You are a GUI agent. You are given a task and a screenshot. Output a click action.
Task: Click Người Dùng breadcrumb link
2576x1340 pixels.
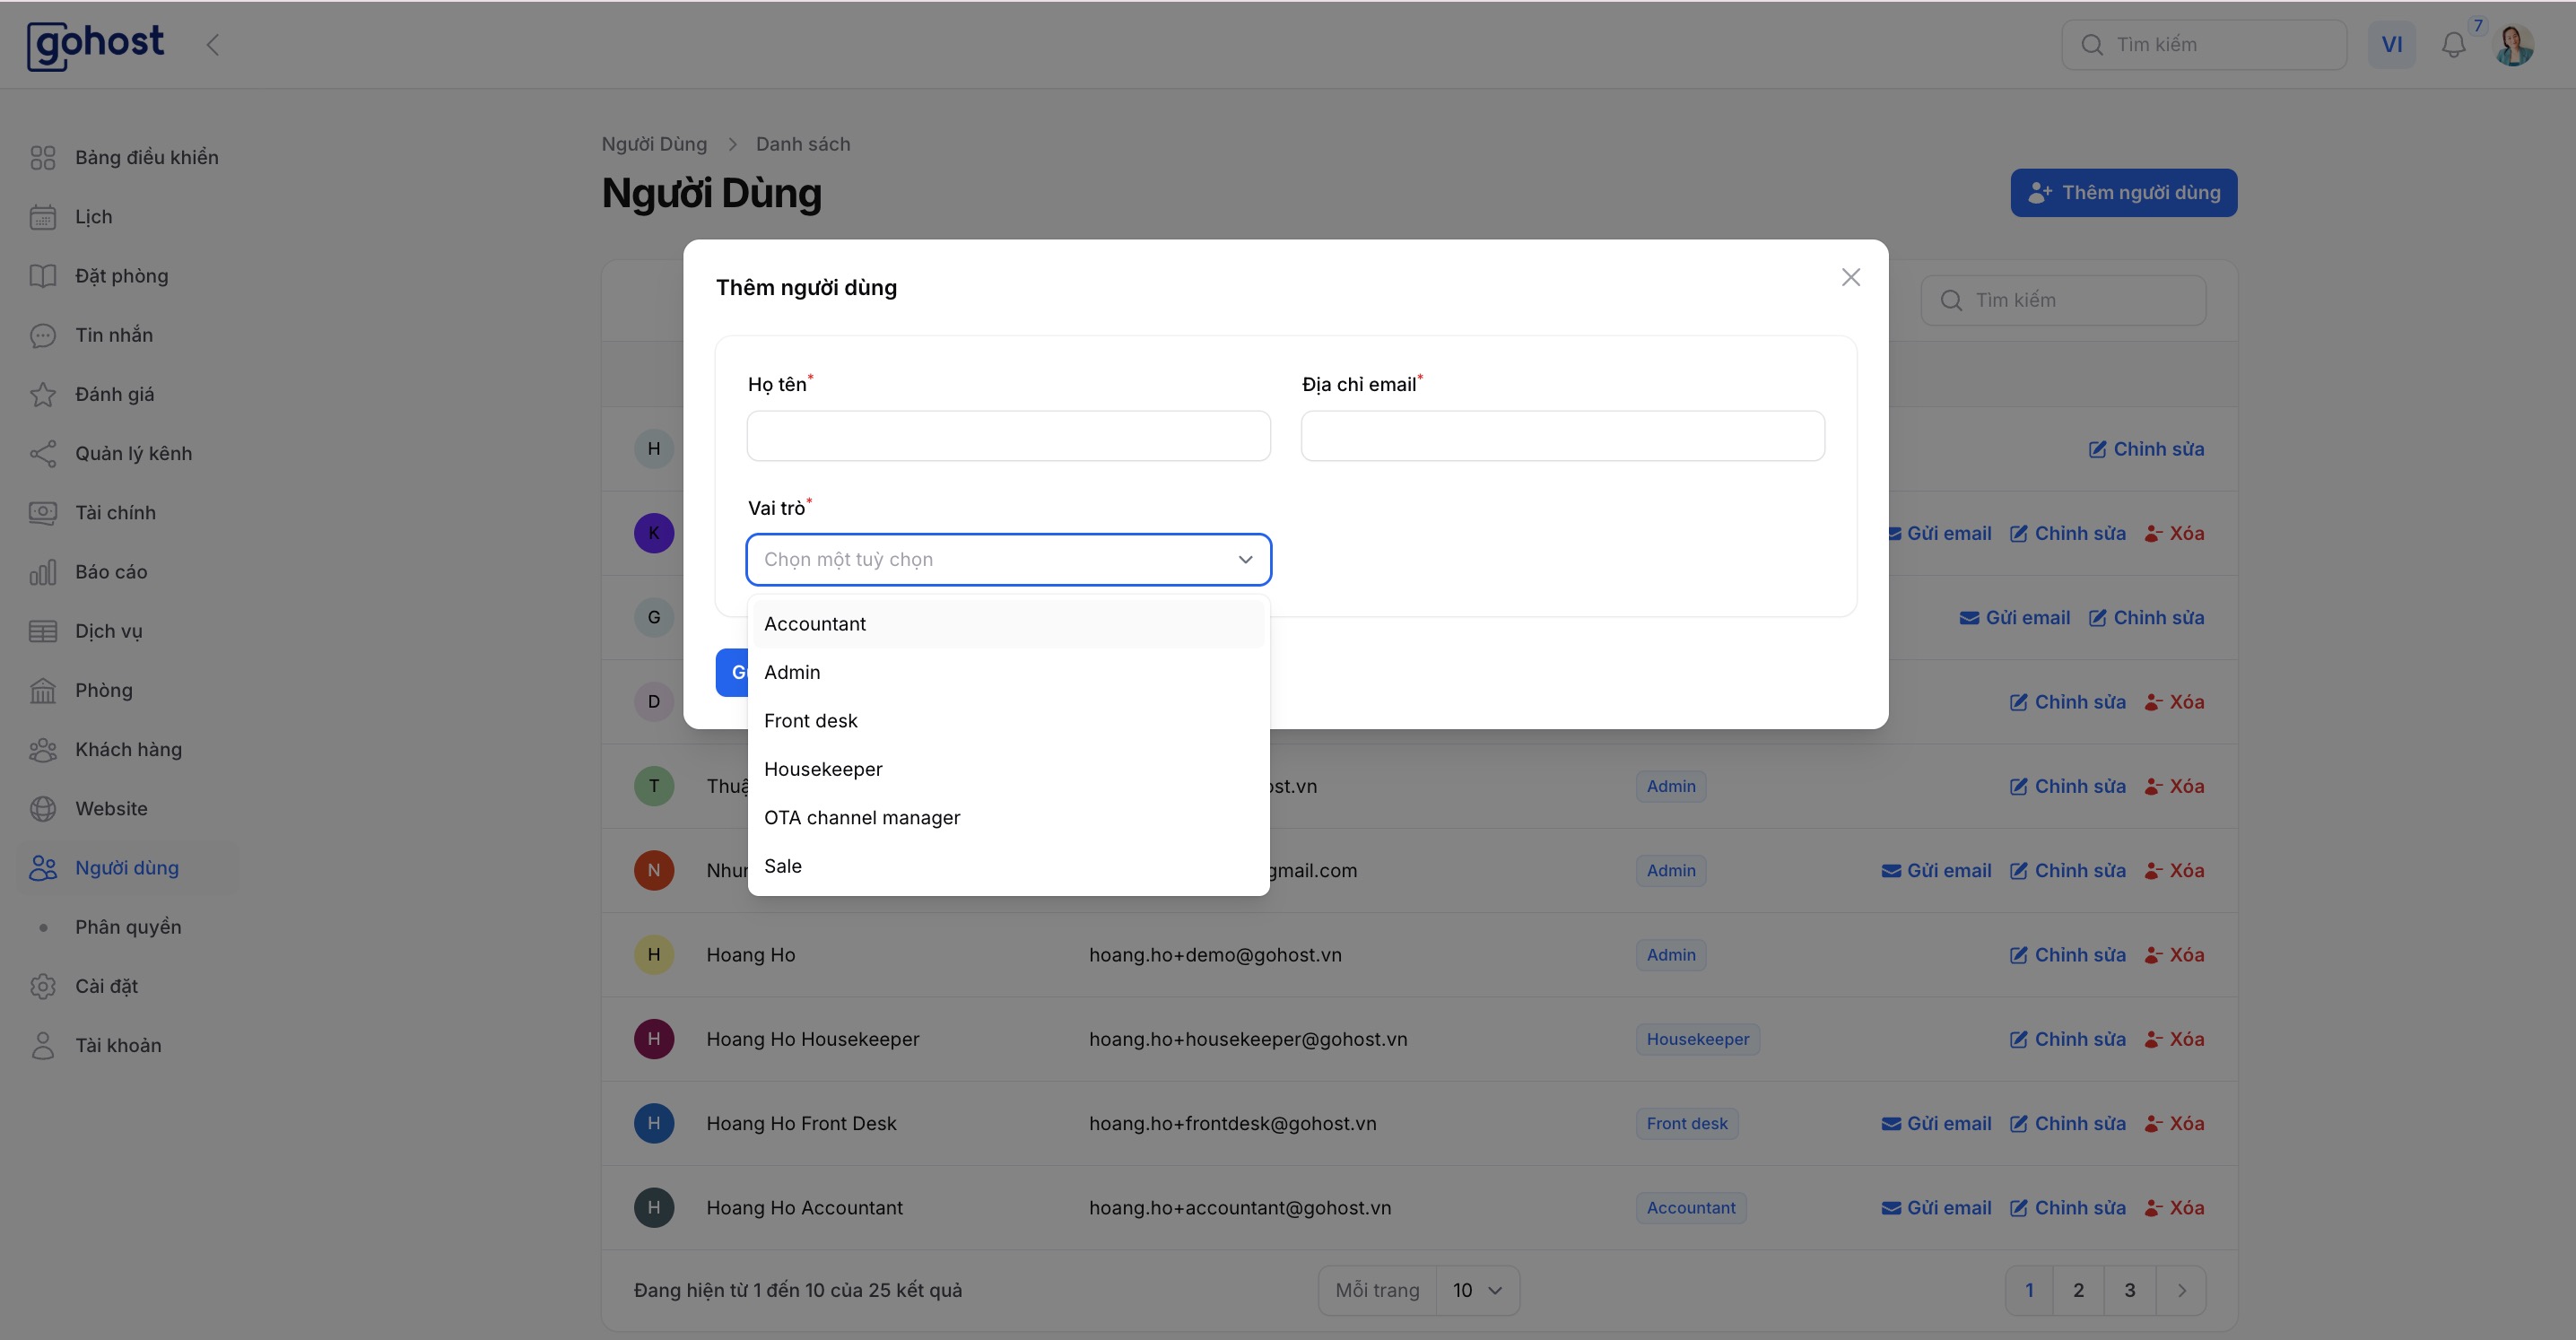point(654,144)
